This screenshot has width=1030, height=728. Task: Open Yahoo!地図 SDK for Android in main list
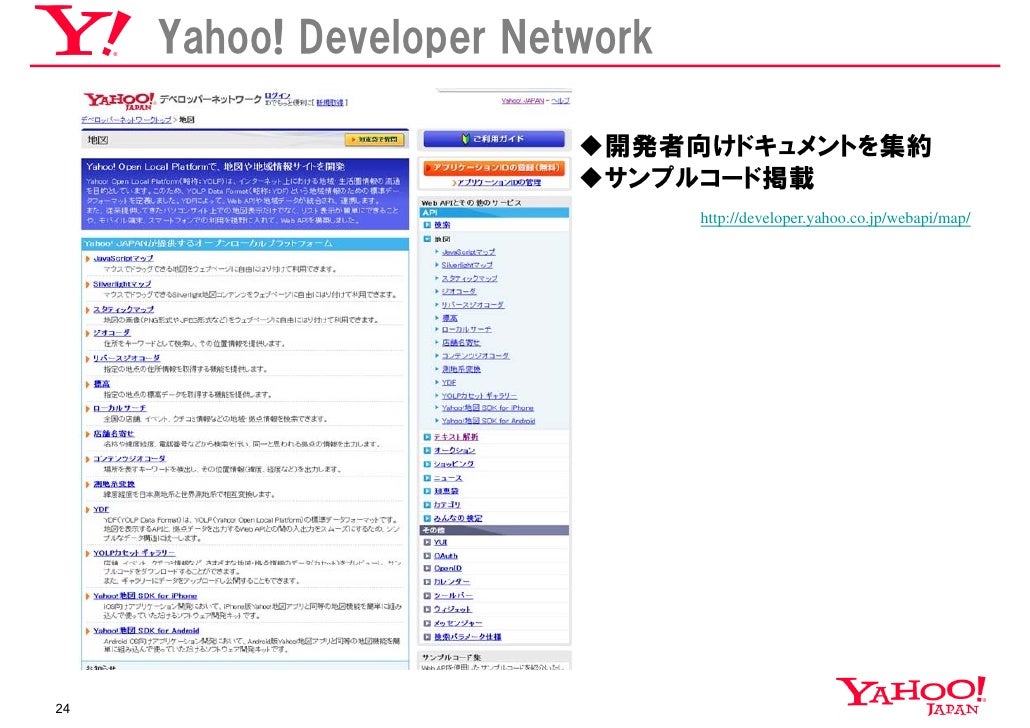146,631
